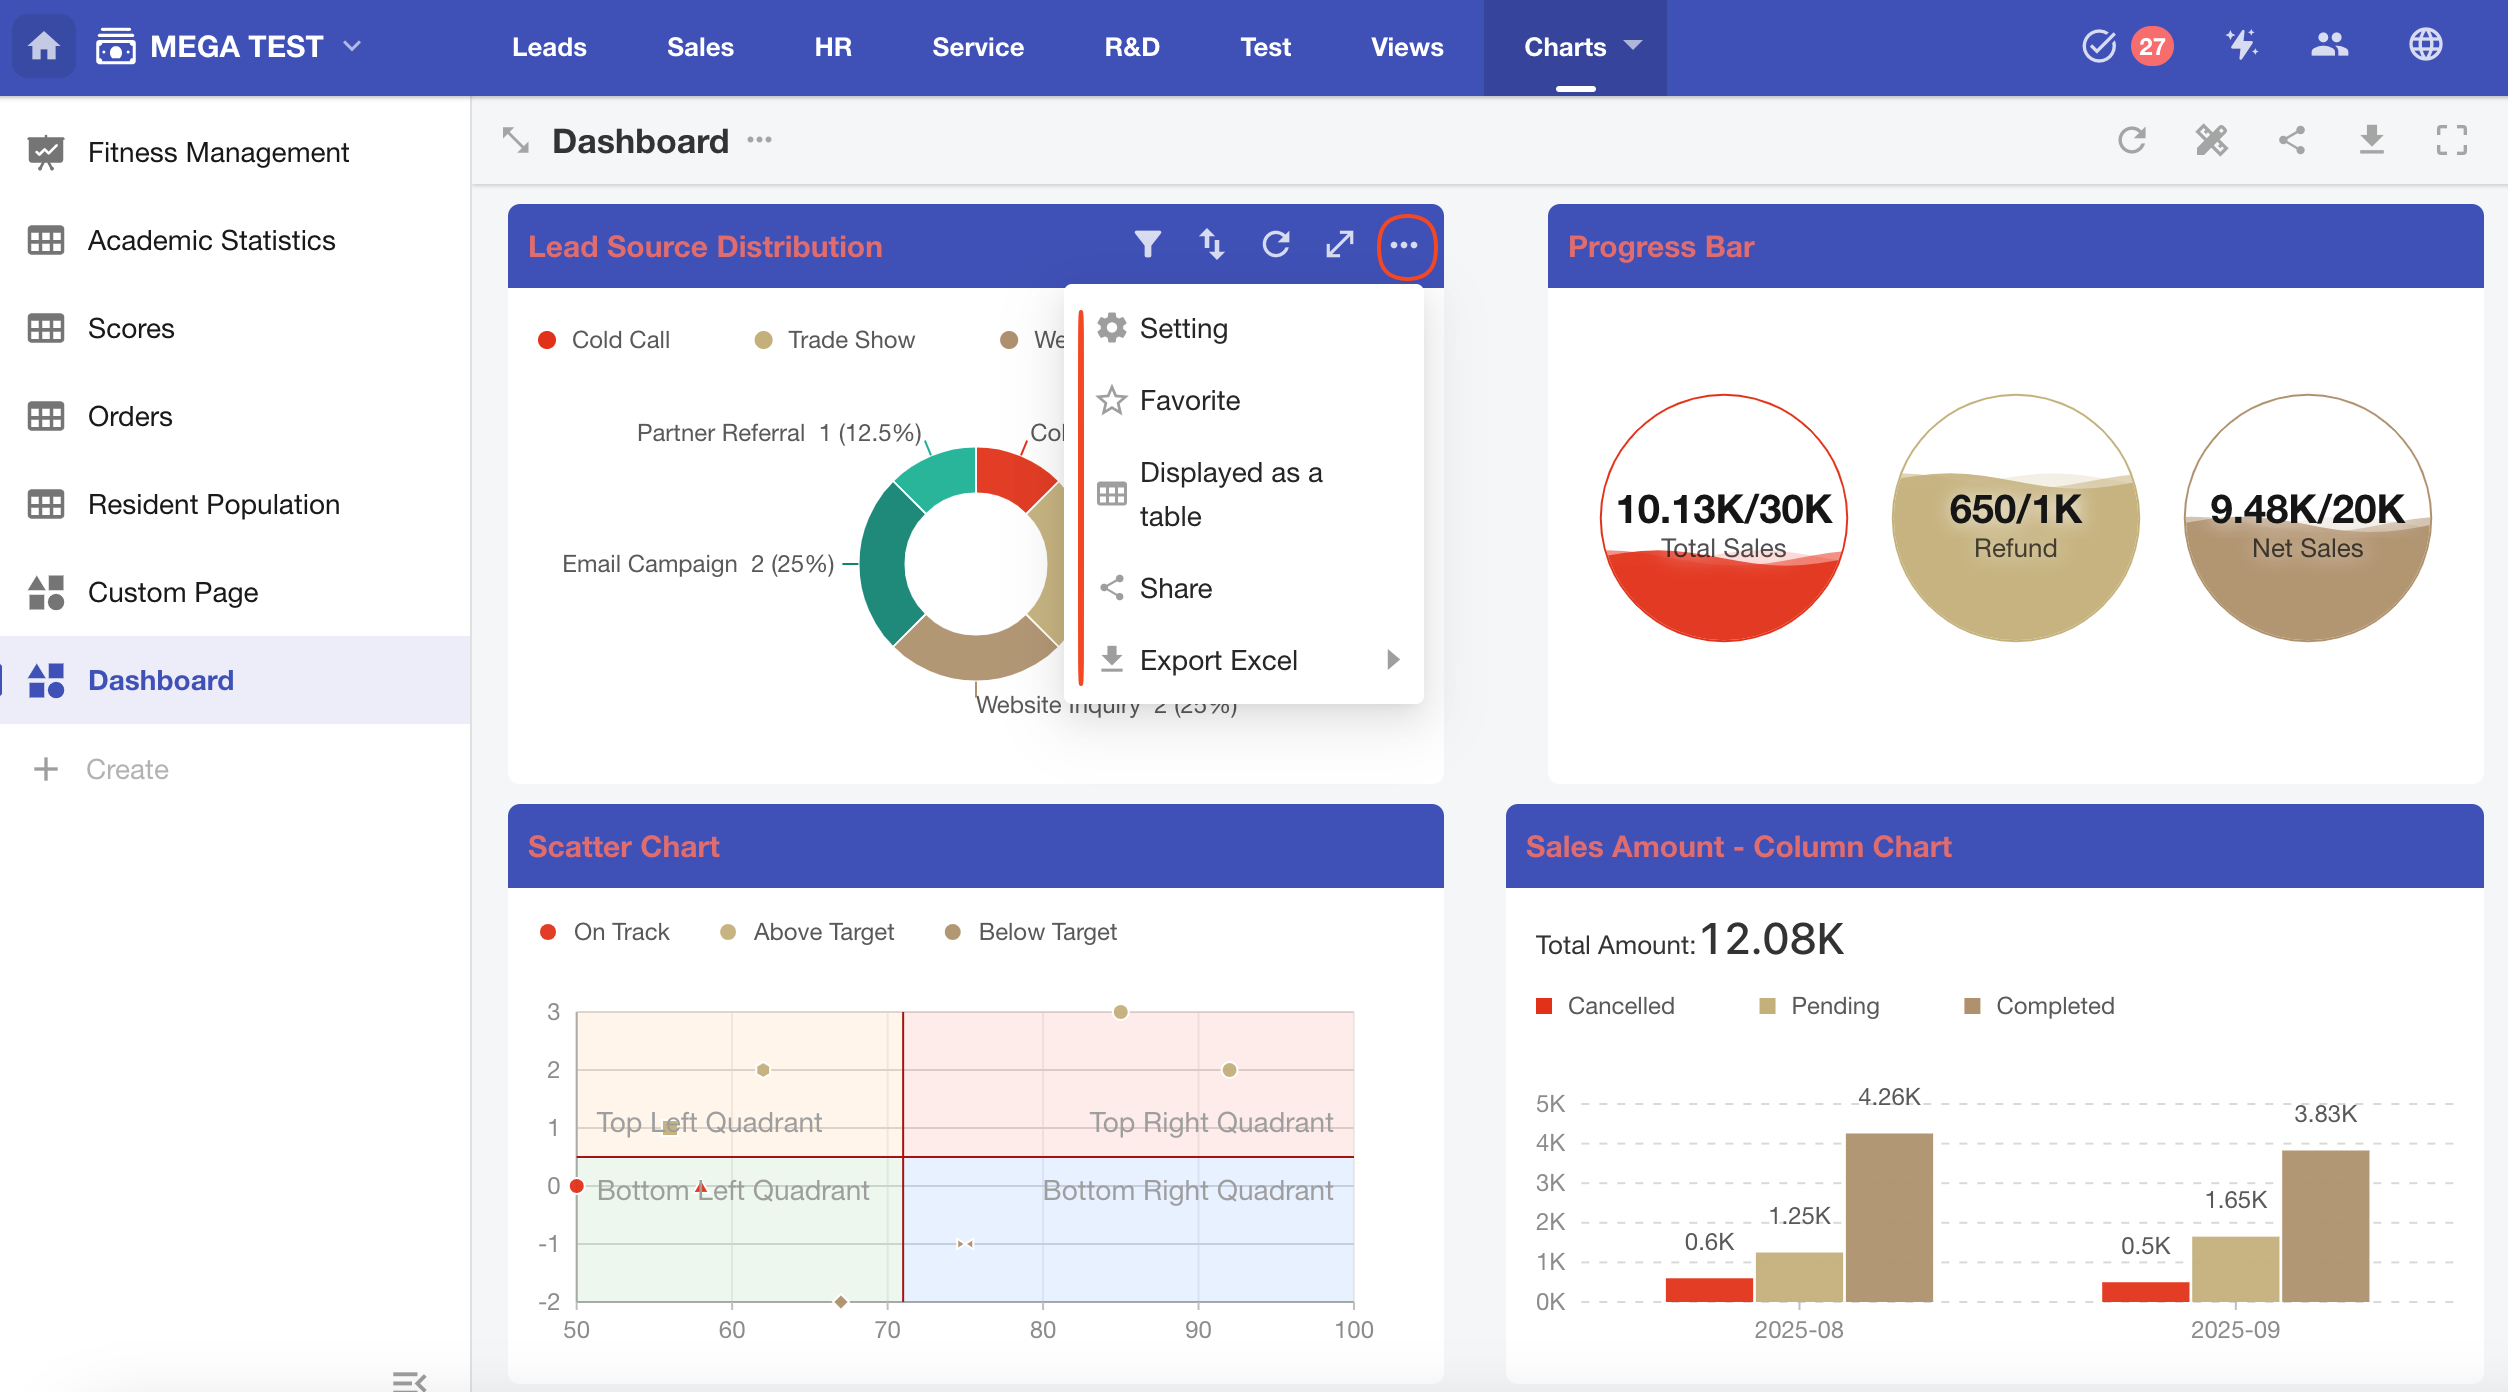This screenshot has height=1392, width=2508.
Task: Refresh the Lead Source Distribution chart
Action: pyautogui.click(x=1276, y=244)
